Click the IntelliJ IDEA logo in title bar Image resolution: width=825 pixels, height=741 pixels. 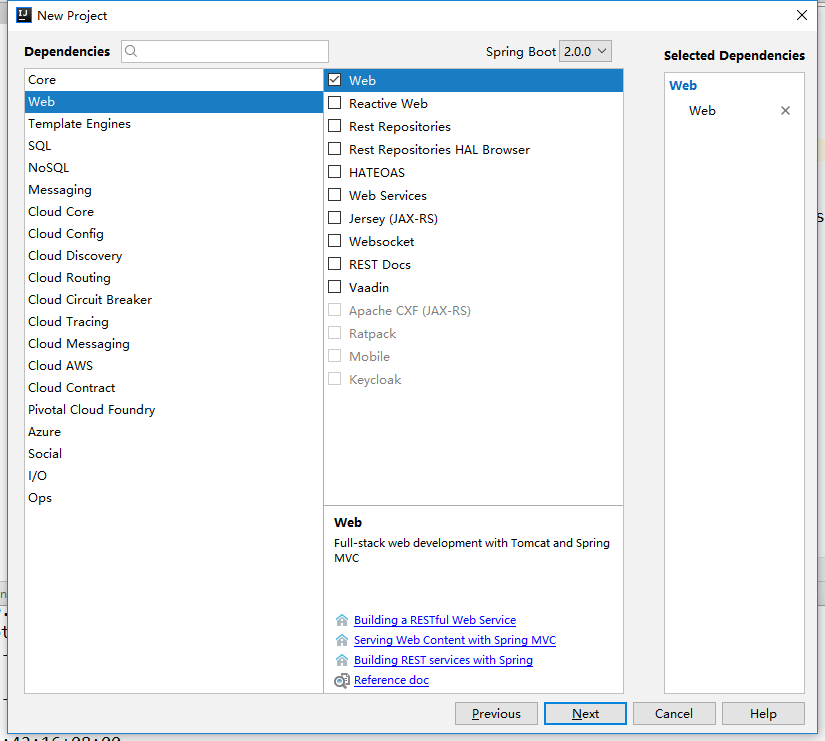click(24, 15)
